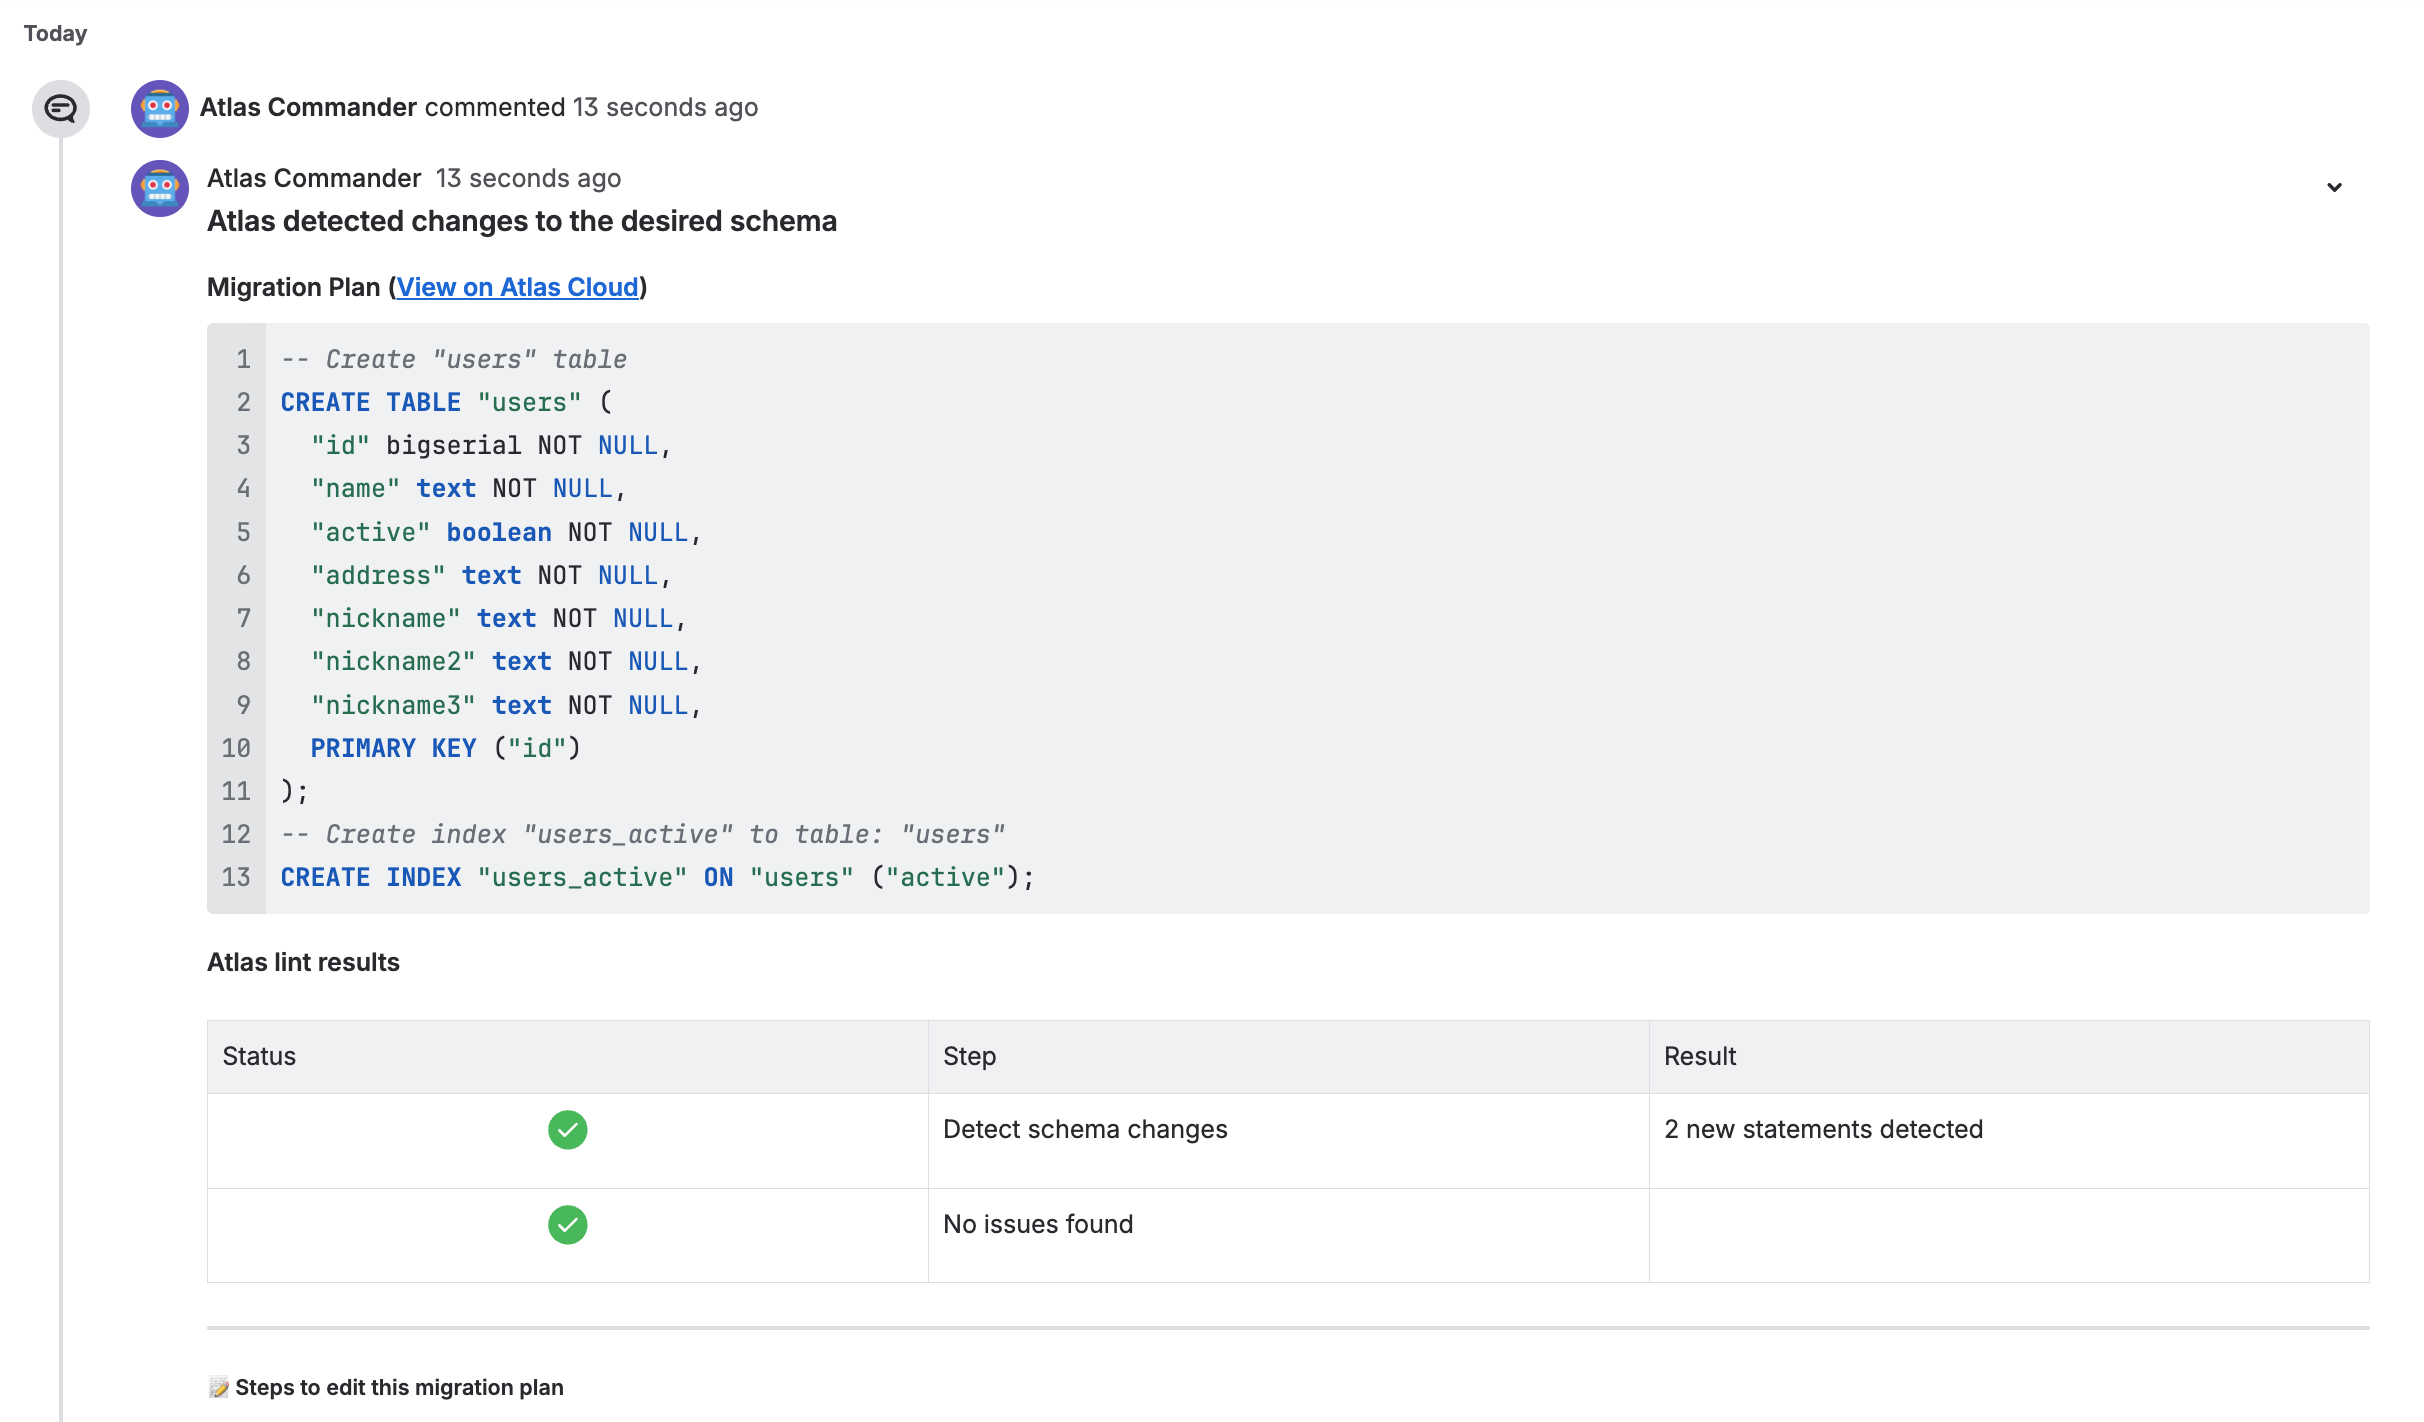
Task: Expand Steps to edit this migration plan
Action: pyautogui.click(x=399, y=1387)
